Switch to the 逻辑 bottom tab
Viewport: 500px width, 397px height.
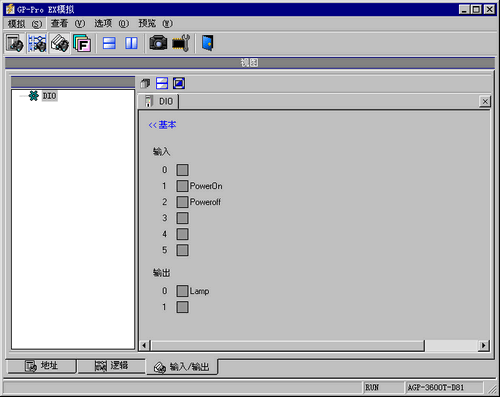[x=111, y=366]
